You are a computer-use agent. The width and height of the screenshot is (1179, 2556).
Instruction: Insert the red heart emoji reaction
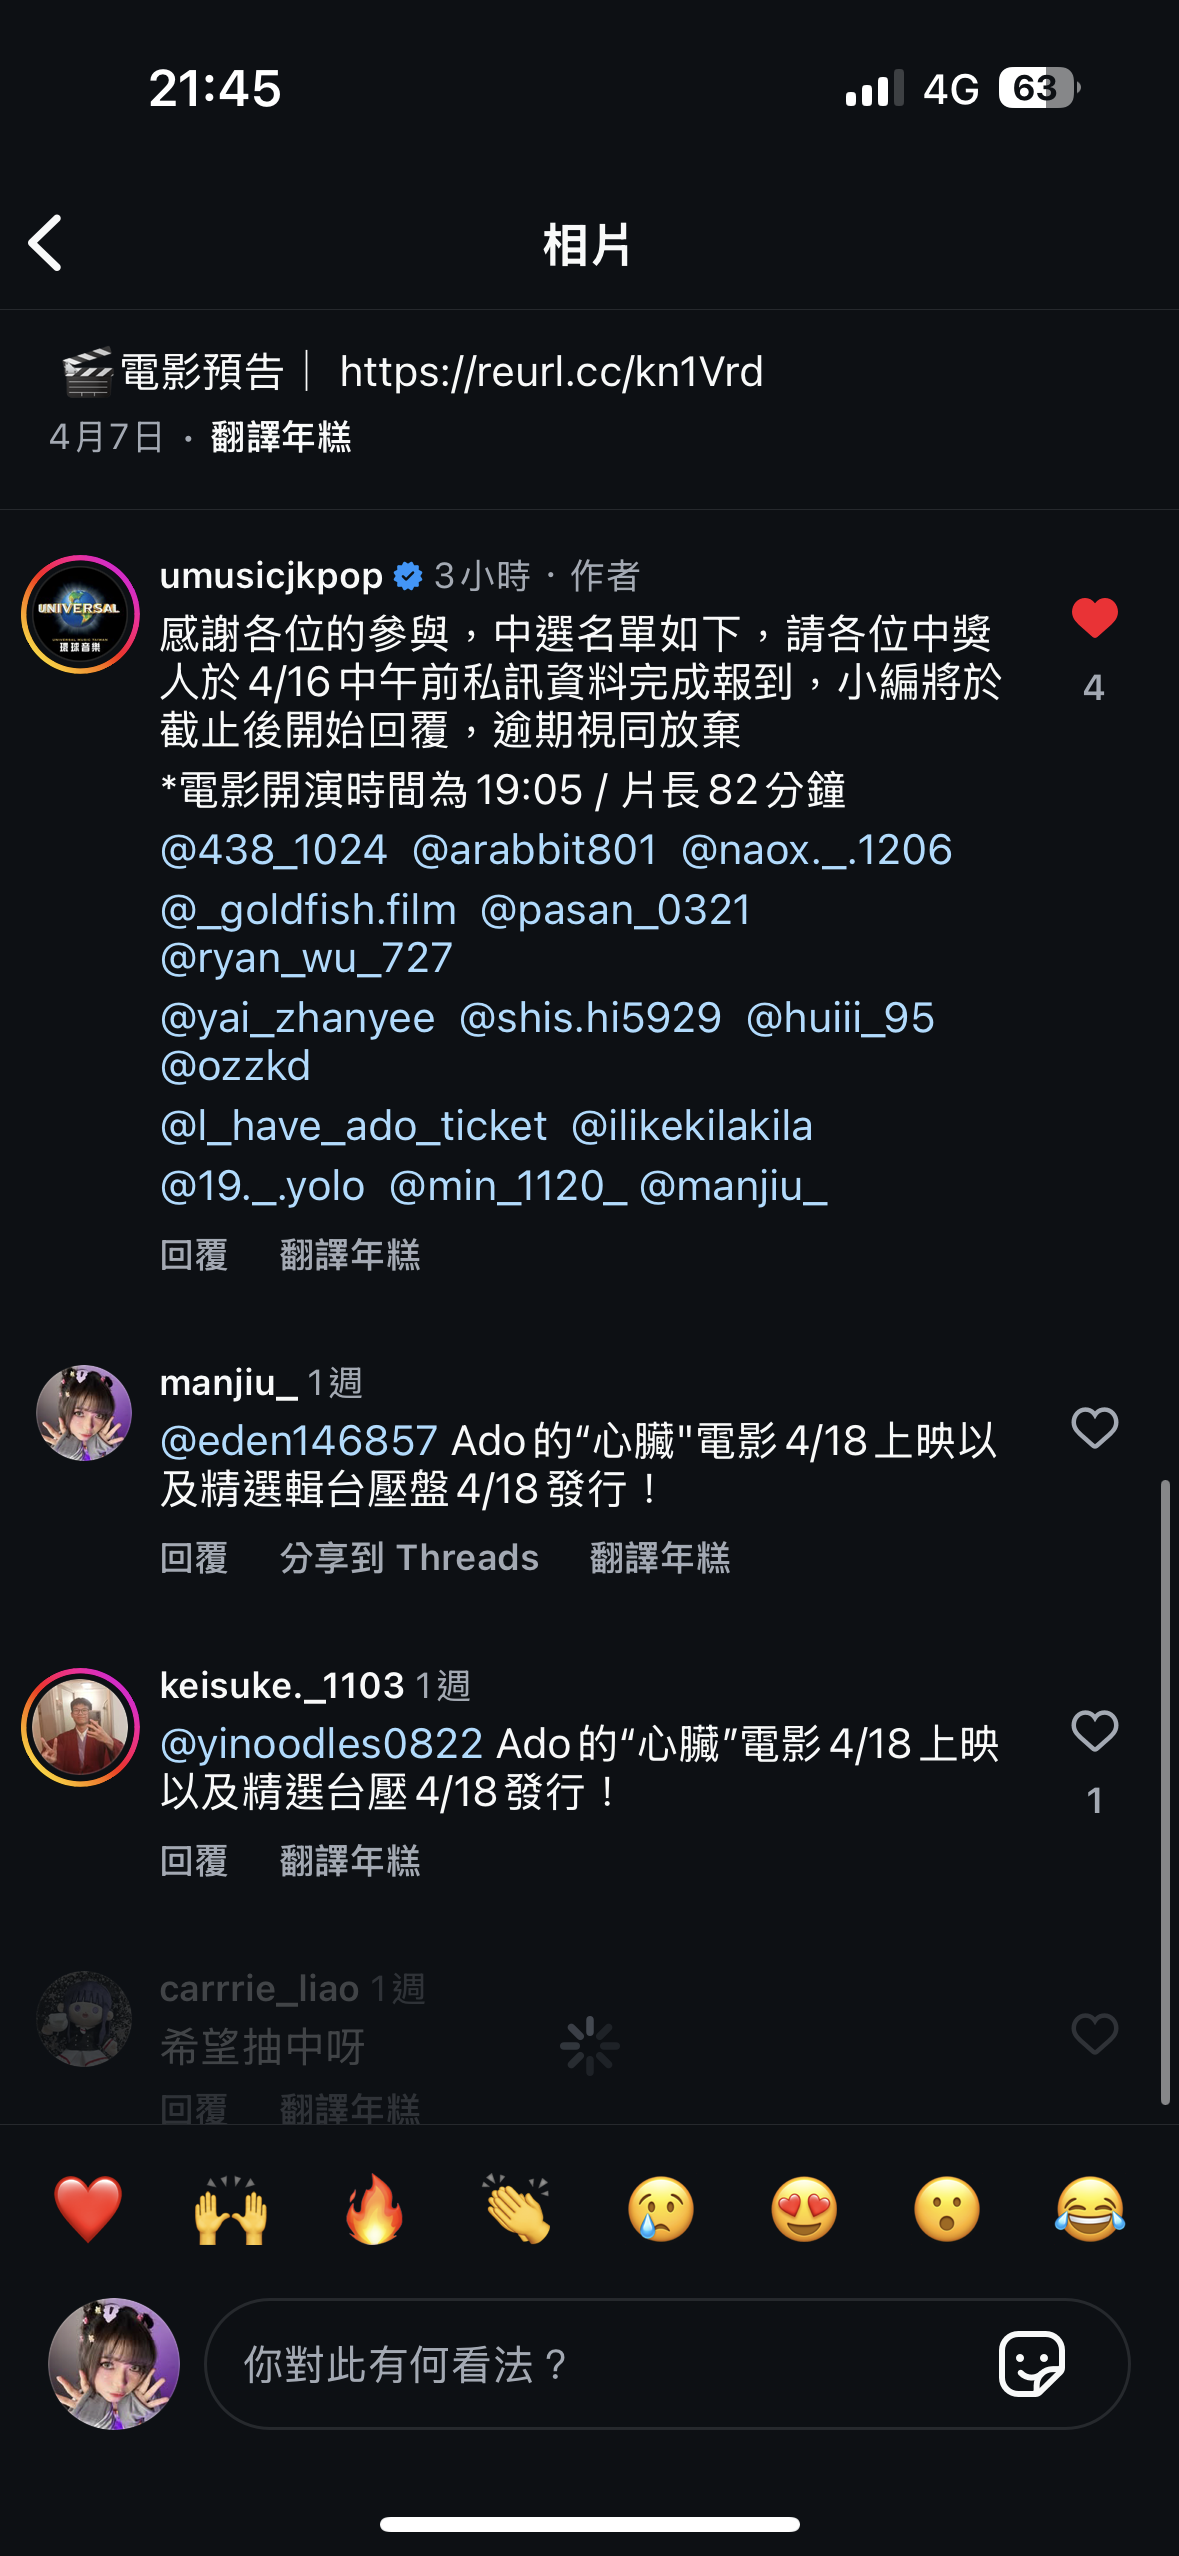coord(88,2209)
